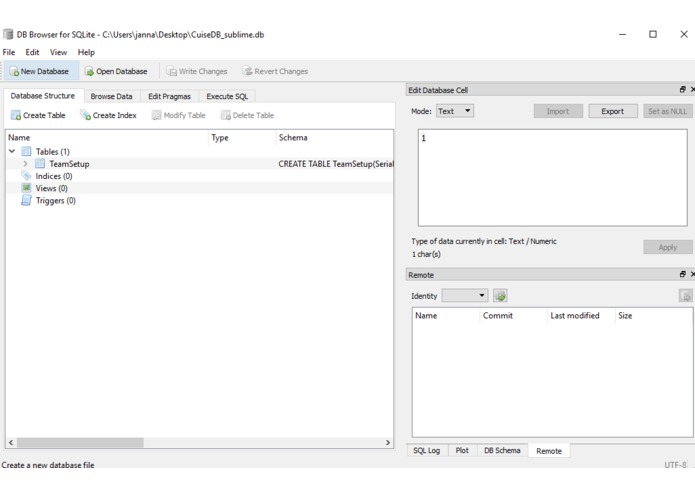Image resolution: width=695 pixels, height=494 pixels.
Task: Click the horizontal scrollbar left arrow
Action: point(11,443)
